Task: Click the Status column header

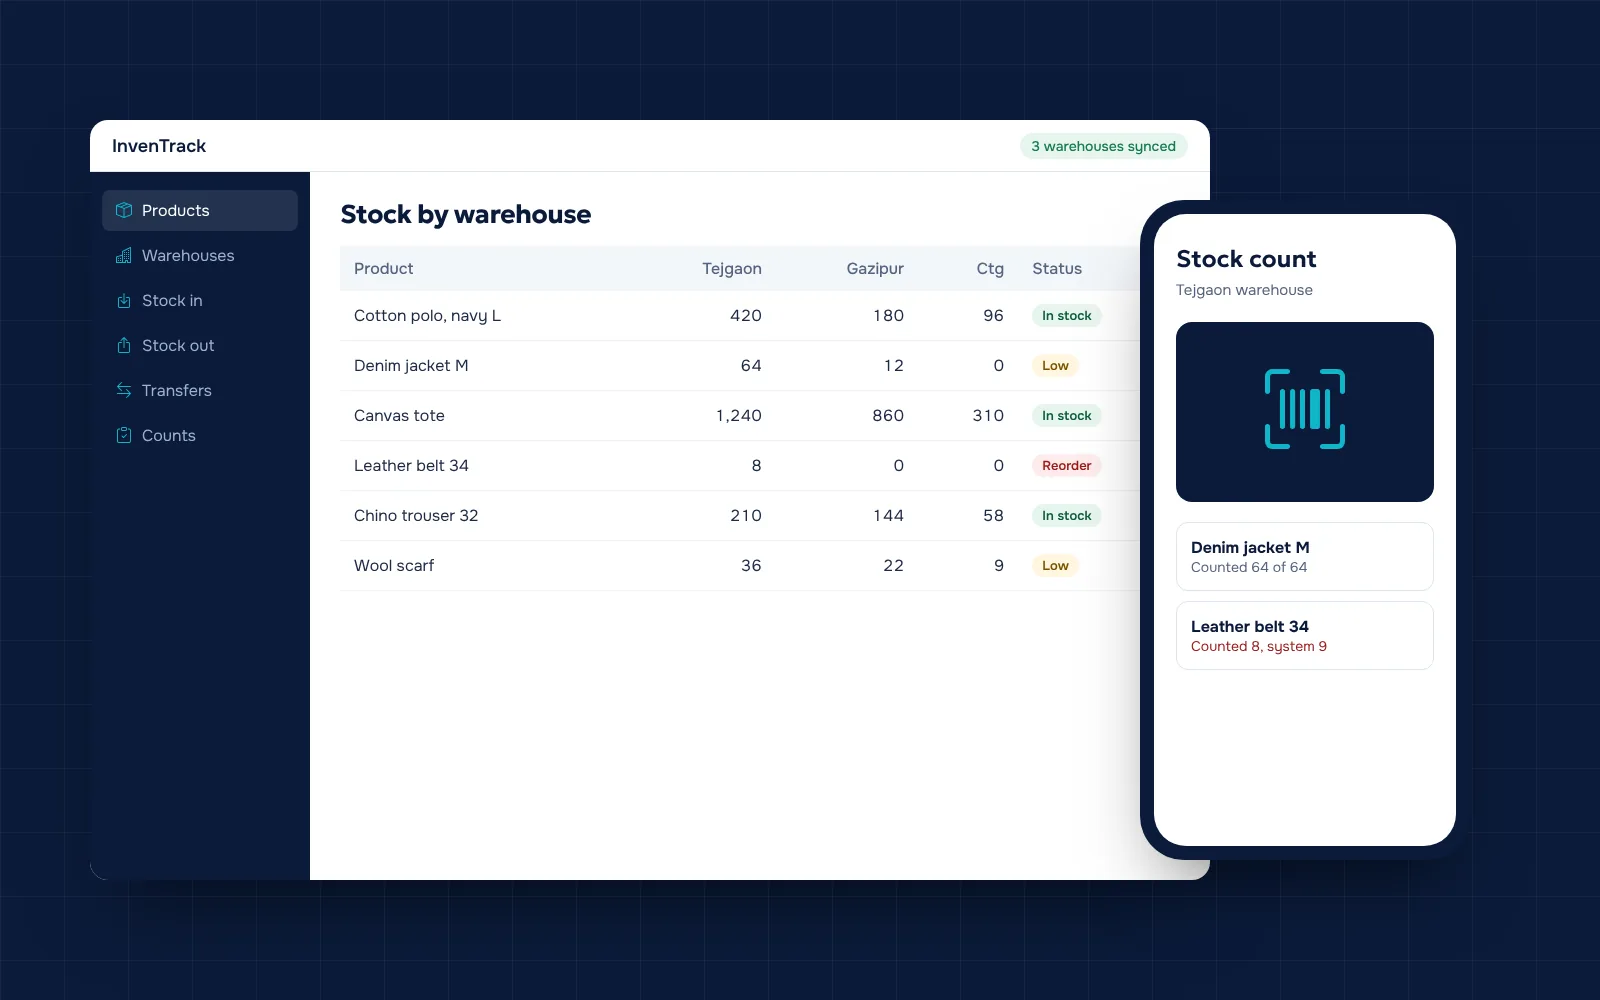Action: coord(1057,268)
